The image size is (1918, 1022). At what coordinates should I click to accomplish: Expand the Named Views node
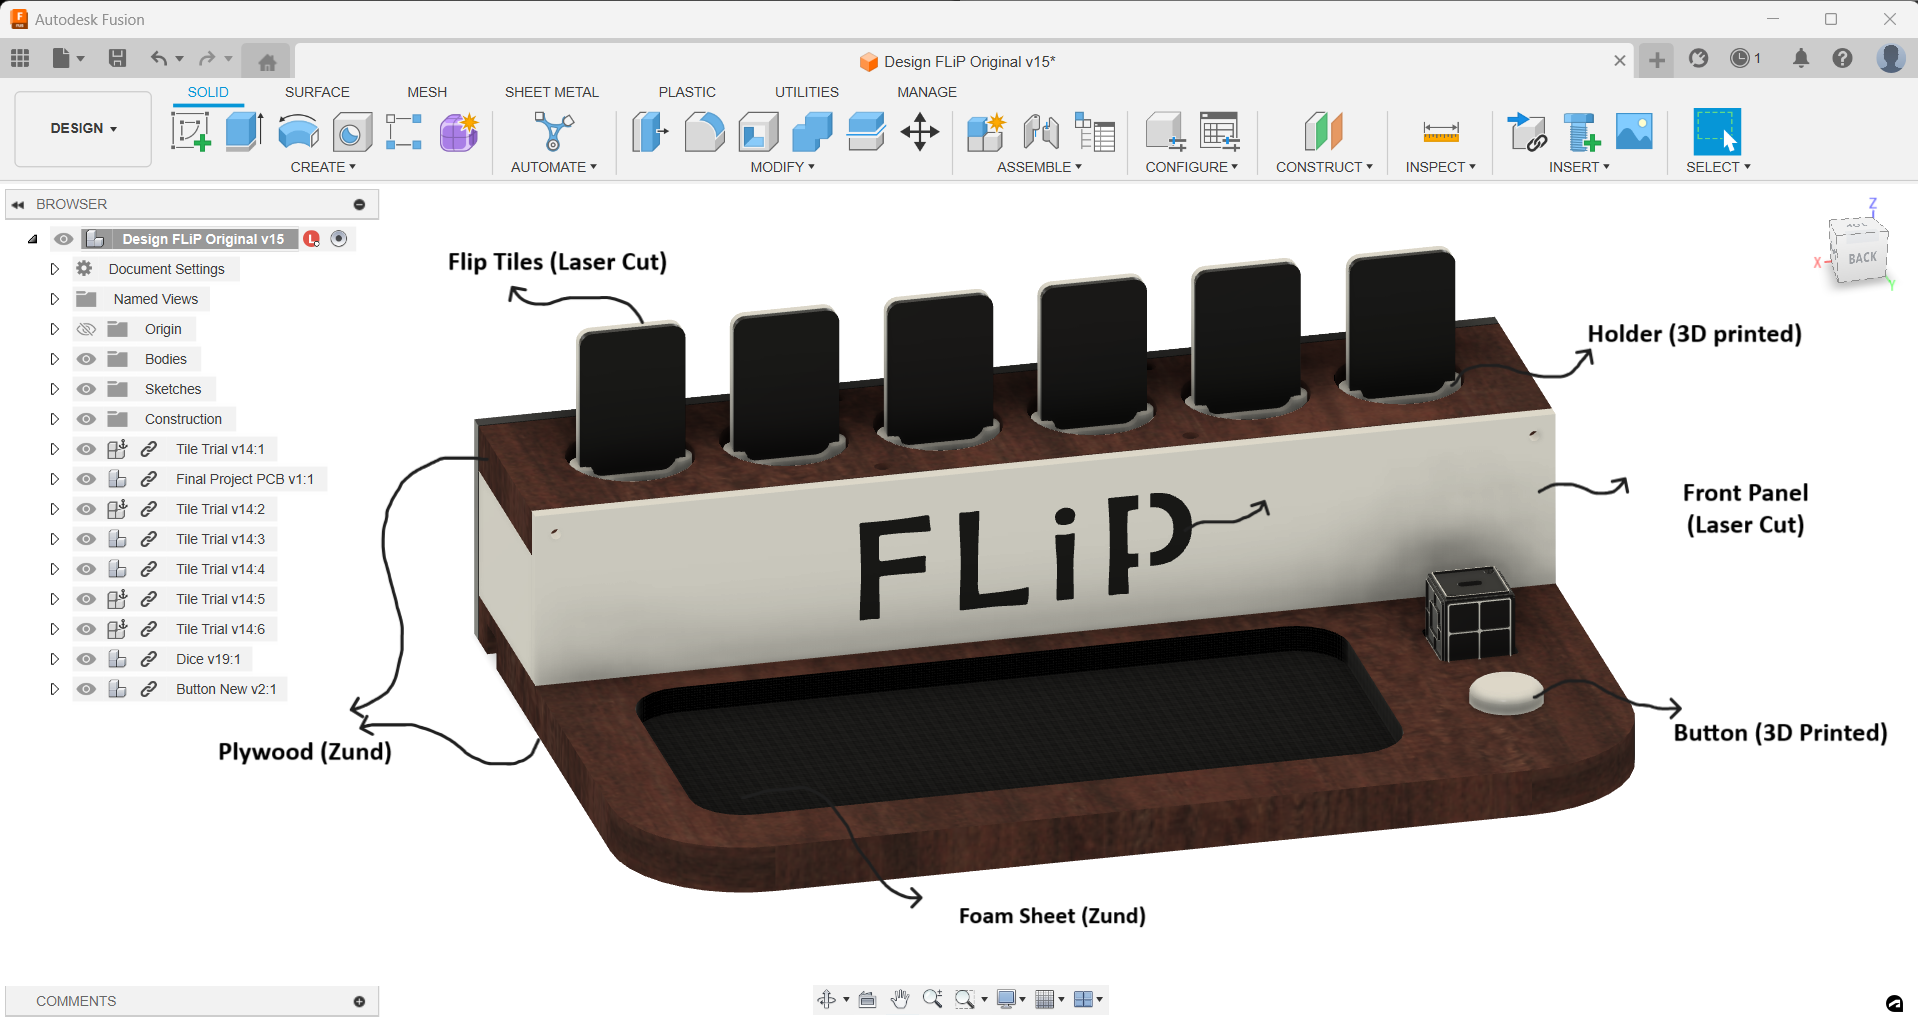coord(55,299)
